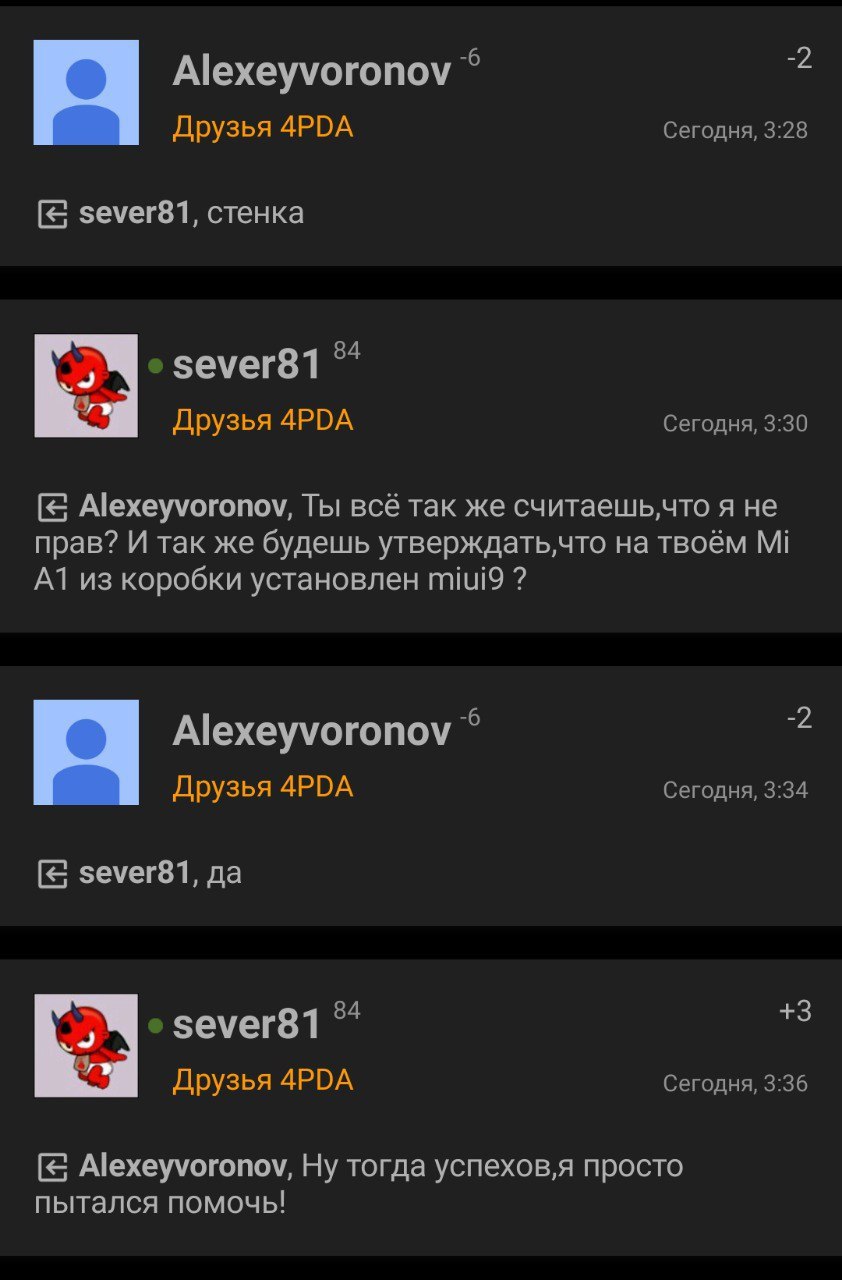Click the bold Alexeyvoronov mention in "Ну тогда успехов"
Screen dimensions: 842x1280
pos(183,1167)
